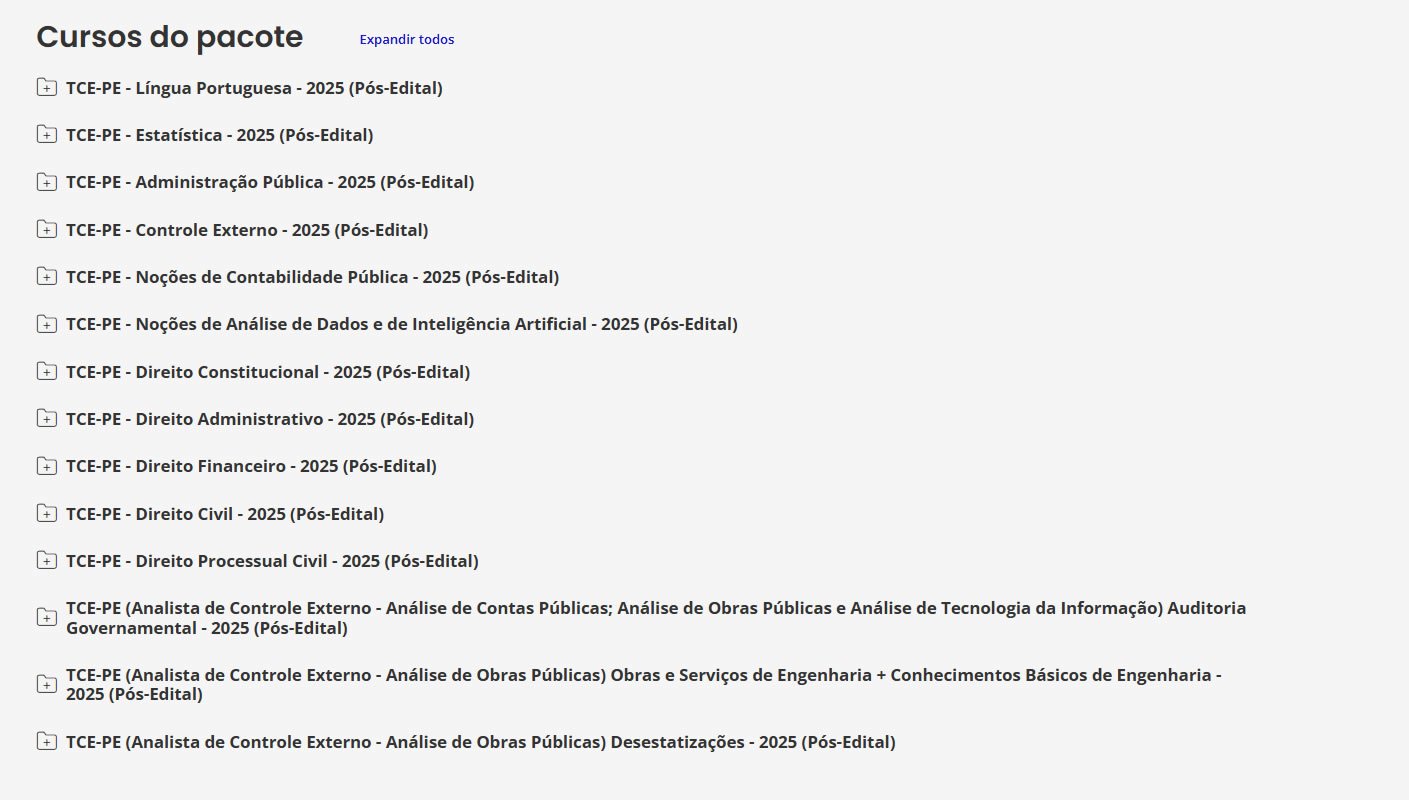Click folder plus icon next to Estatística

[46, 135]
